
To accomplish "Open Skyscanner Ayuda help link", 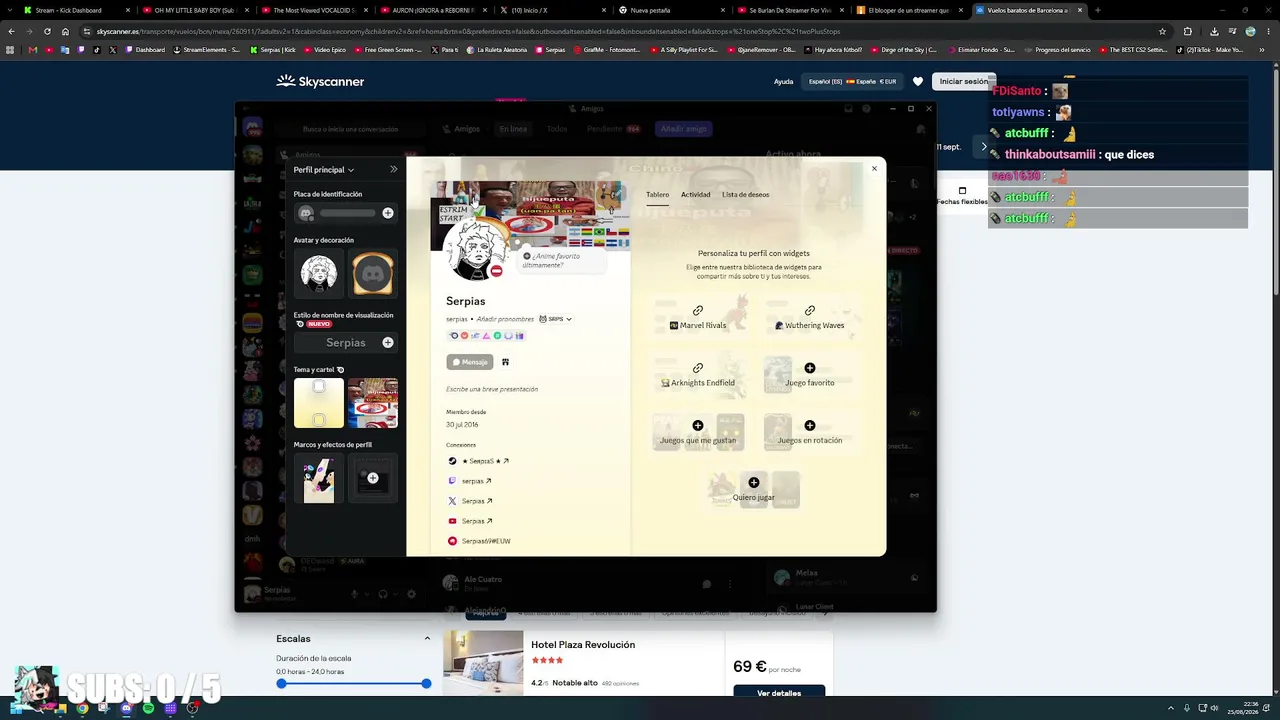I will click(x=783, y=82).
